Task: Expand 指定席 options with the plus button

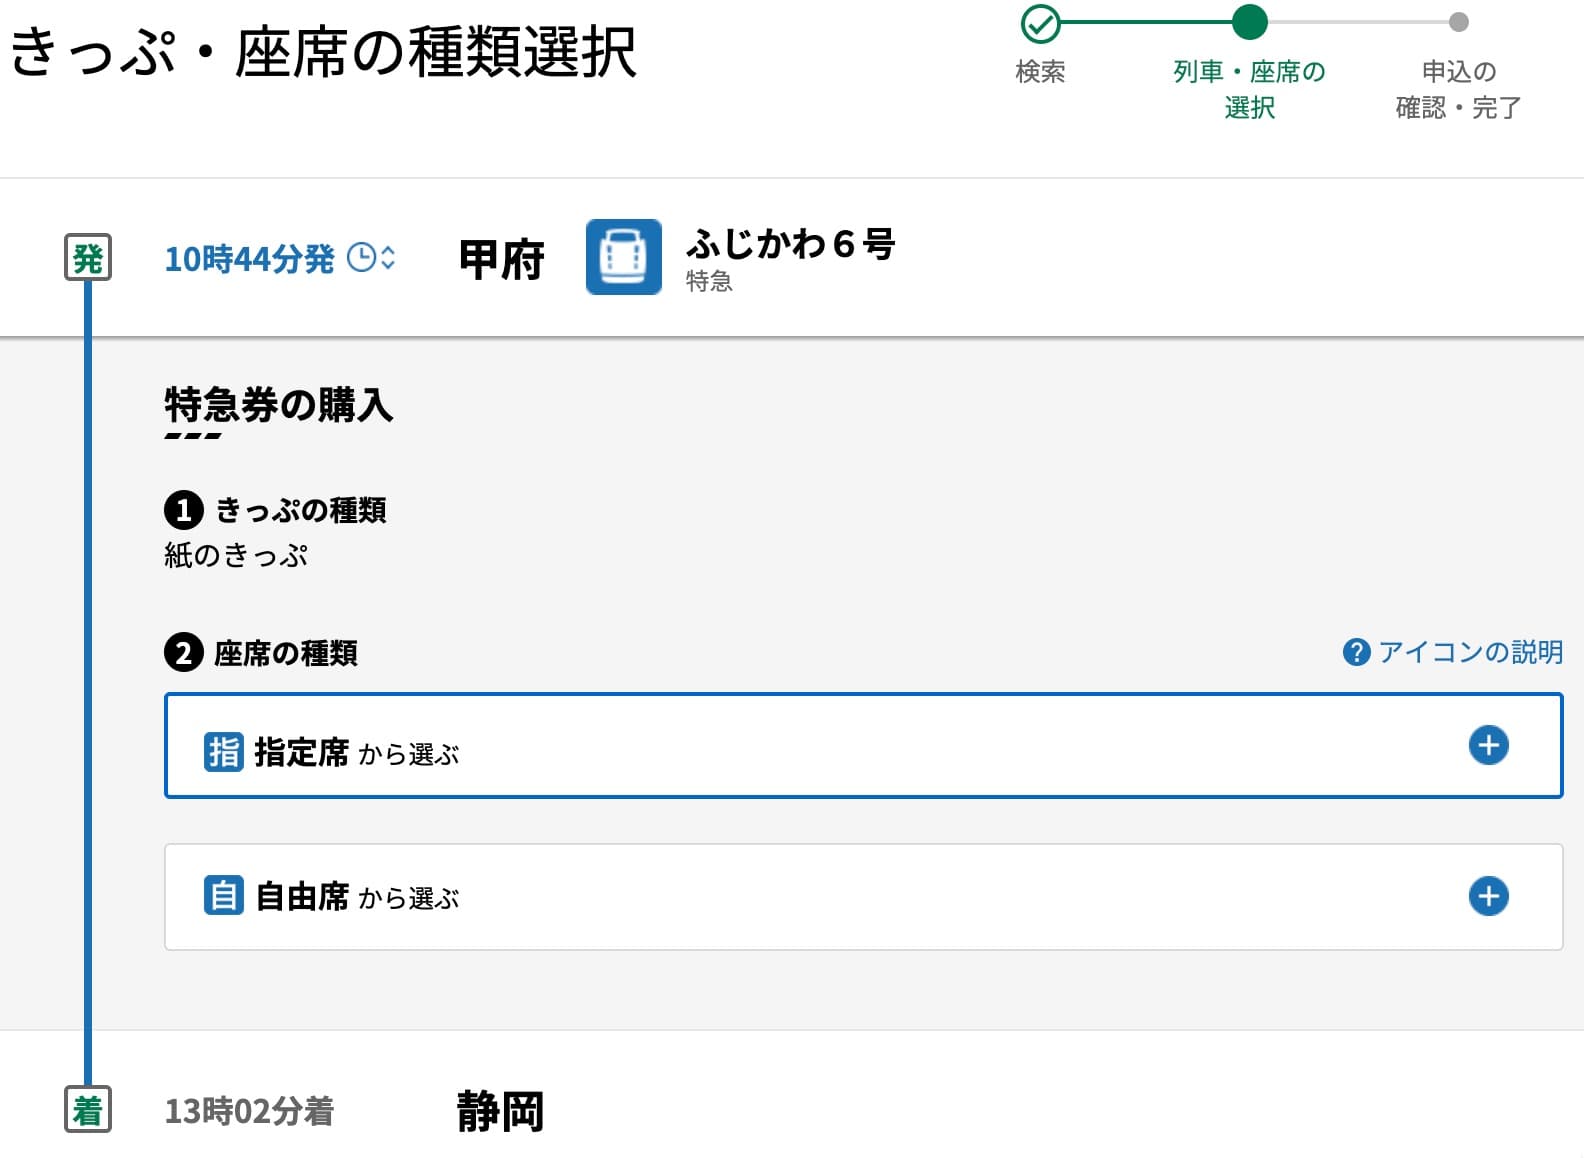Action: (1488, 745)
